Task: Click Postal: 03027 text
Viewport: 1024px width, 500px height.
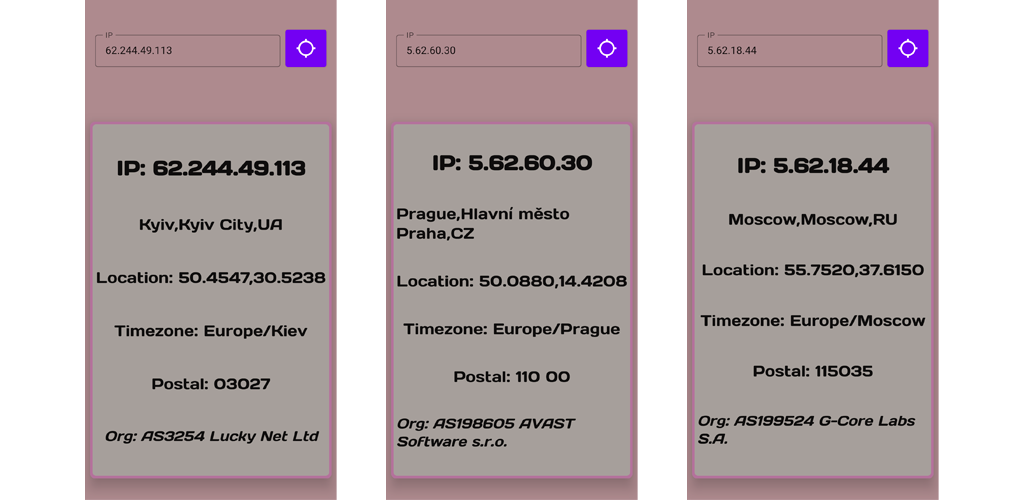Action: pos(211,384)
